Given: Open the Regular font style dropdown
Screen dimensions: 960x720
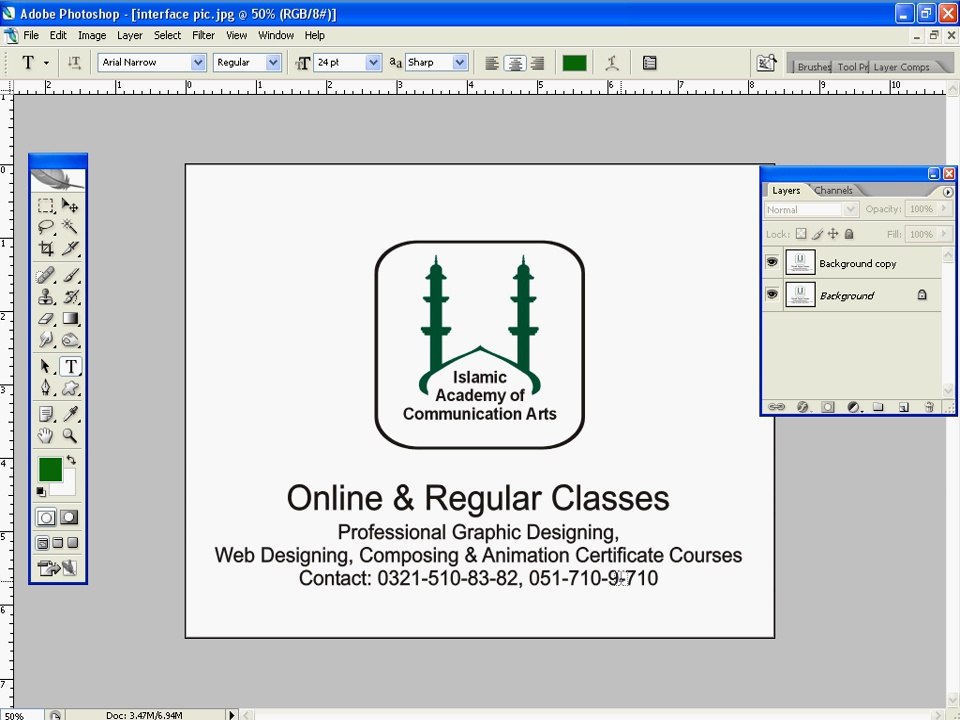Looking at the screenshot, I should coord(273,62).
